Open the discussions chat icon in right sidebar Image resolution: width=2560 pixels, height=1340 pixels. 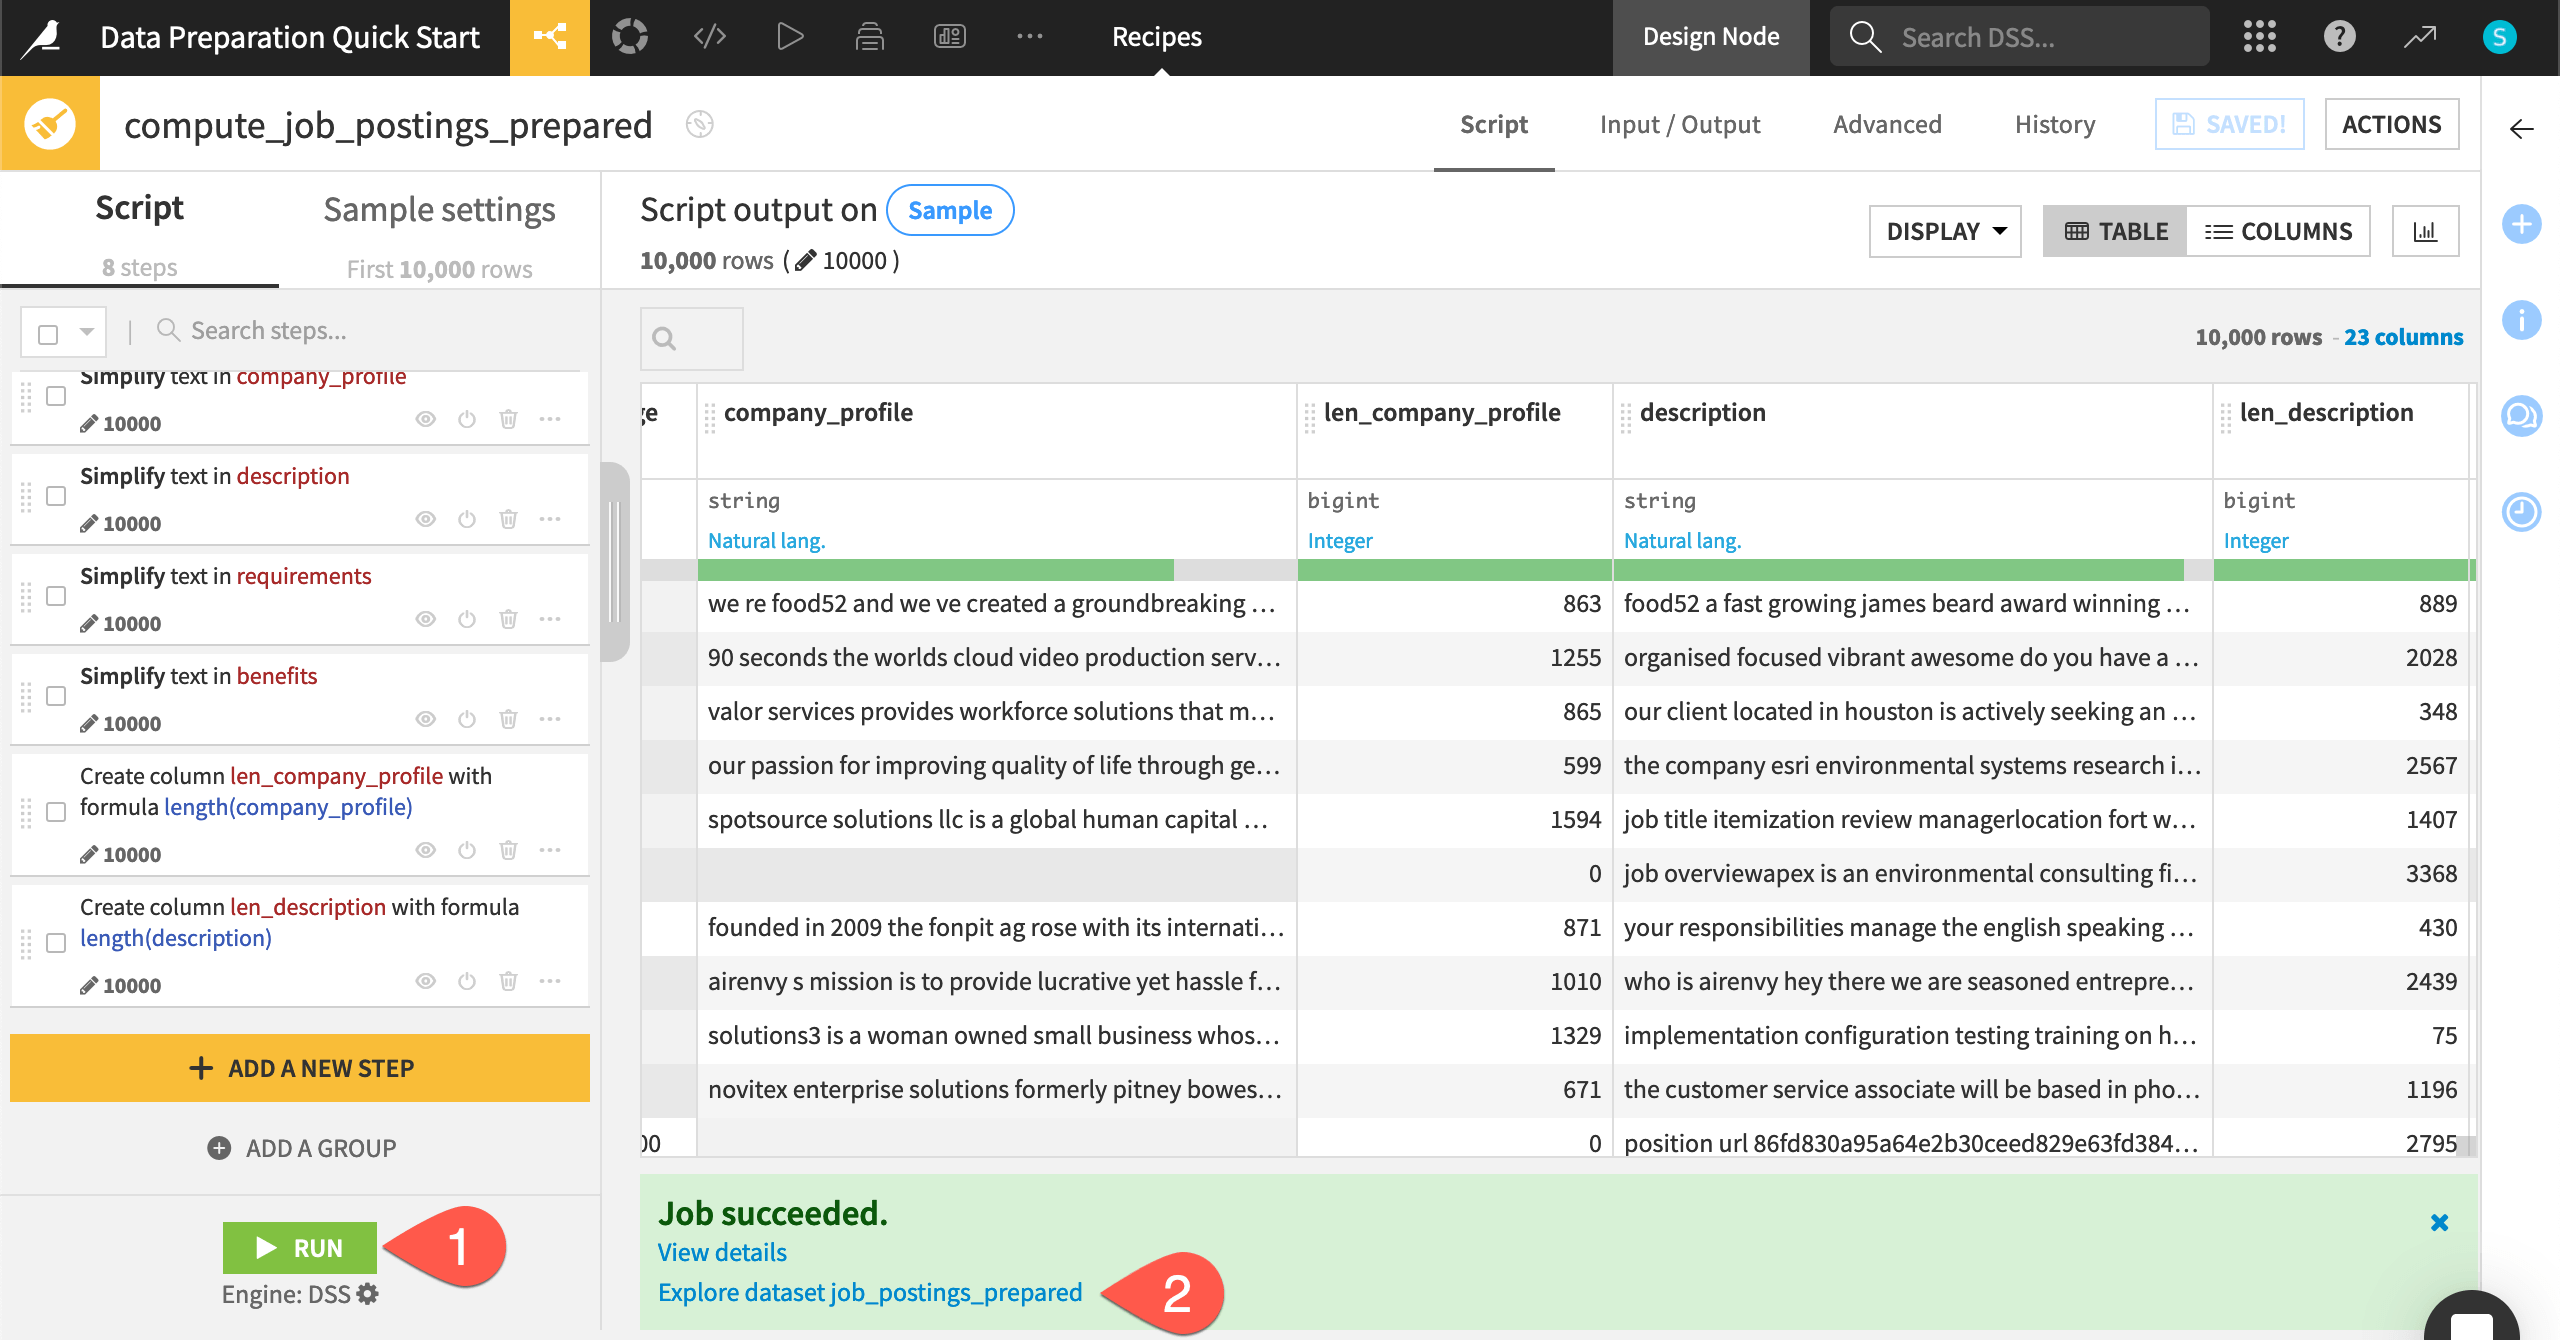coord(2521,416)
